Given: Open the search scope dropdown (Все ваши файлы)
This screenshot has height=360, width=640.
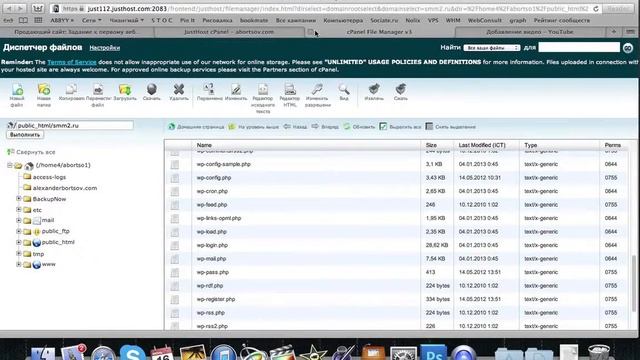Looking at the screenshot, I should coord(491,48).
